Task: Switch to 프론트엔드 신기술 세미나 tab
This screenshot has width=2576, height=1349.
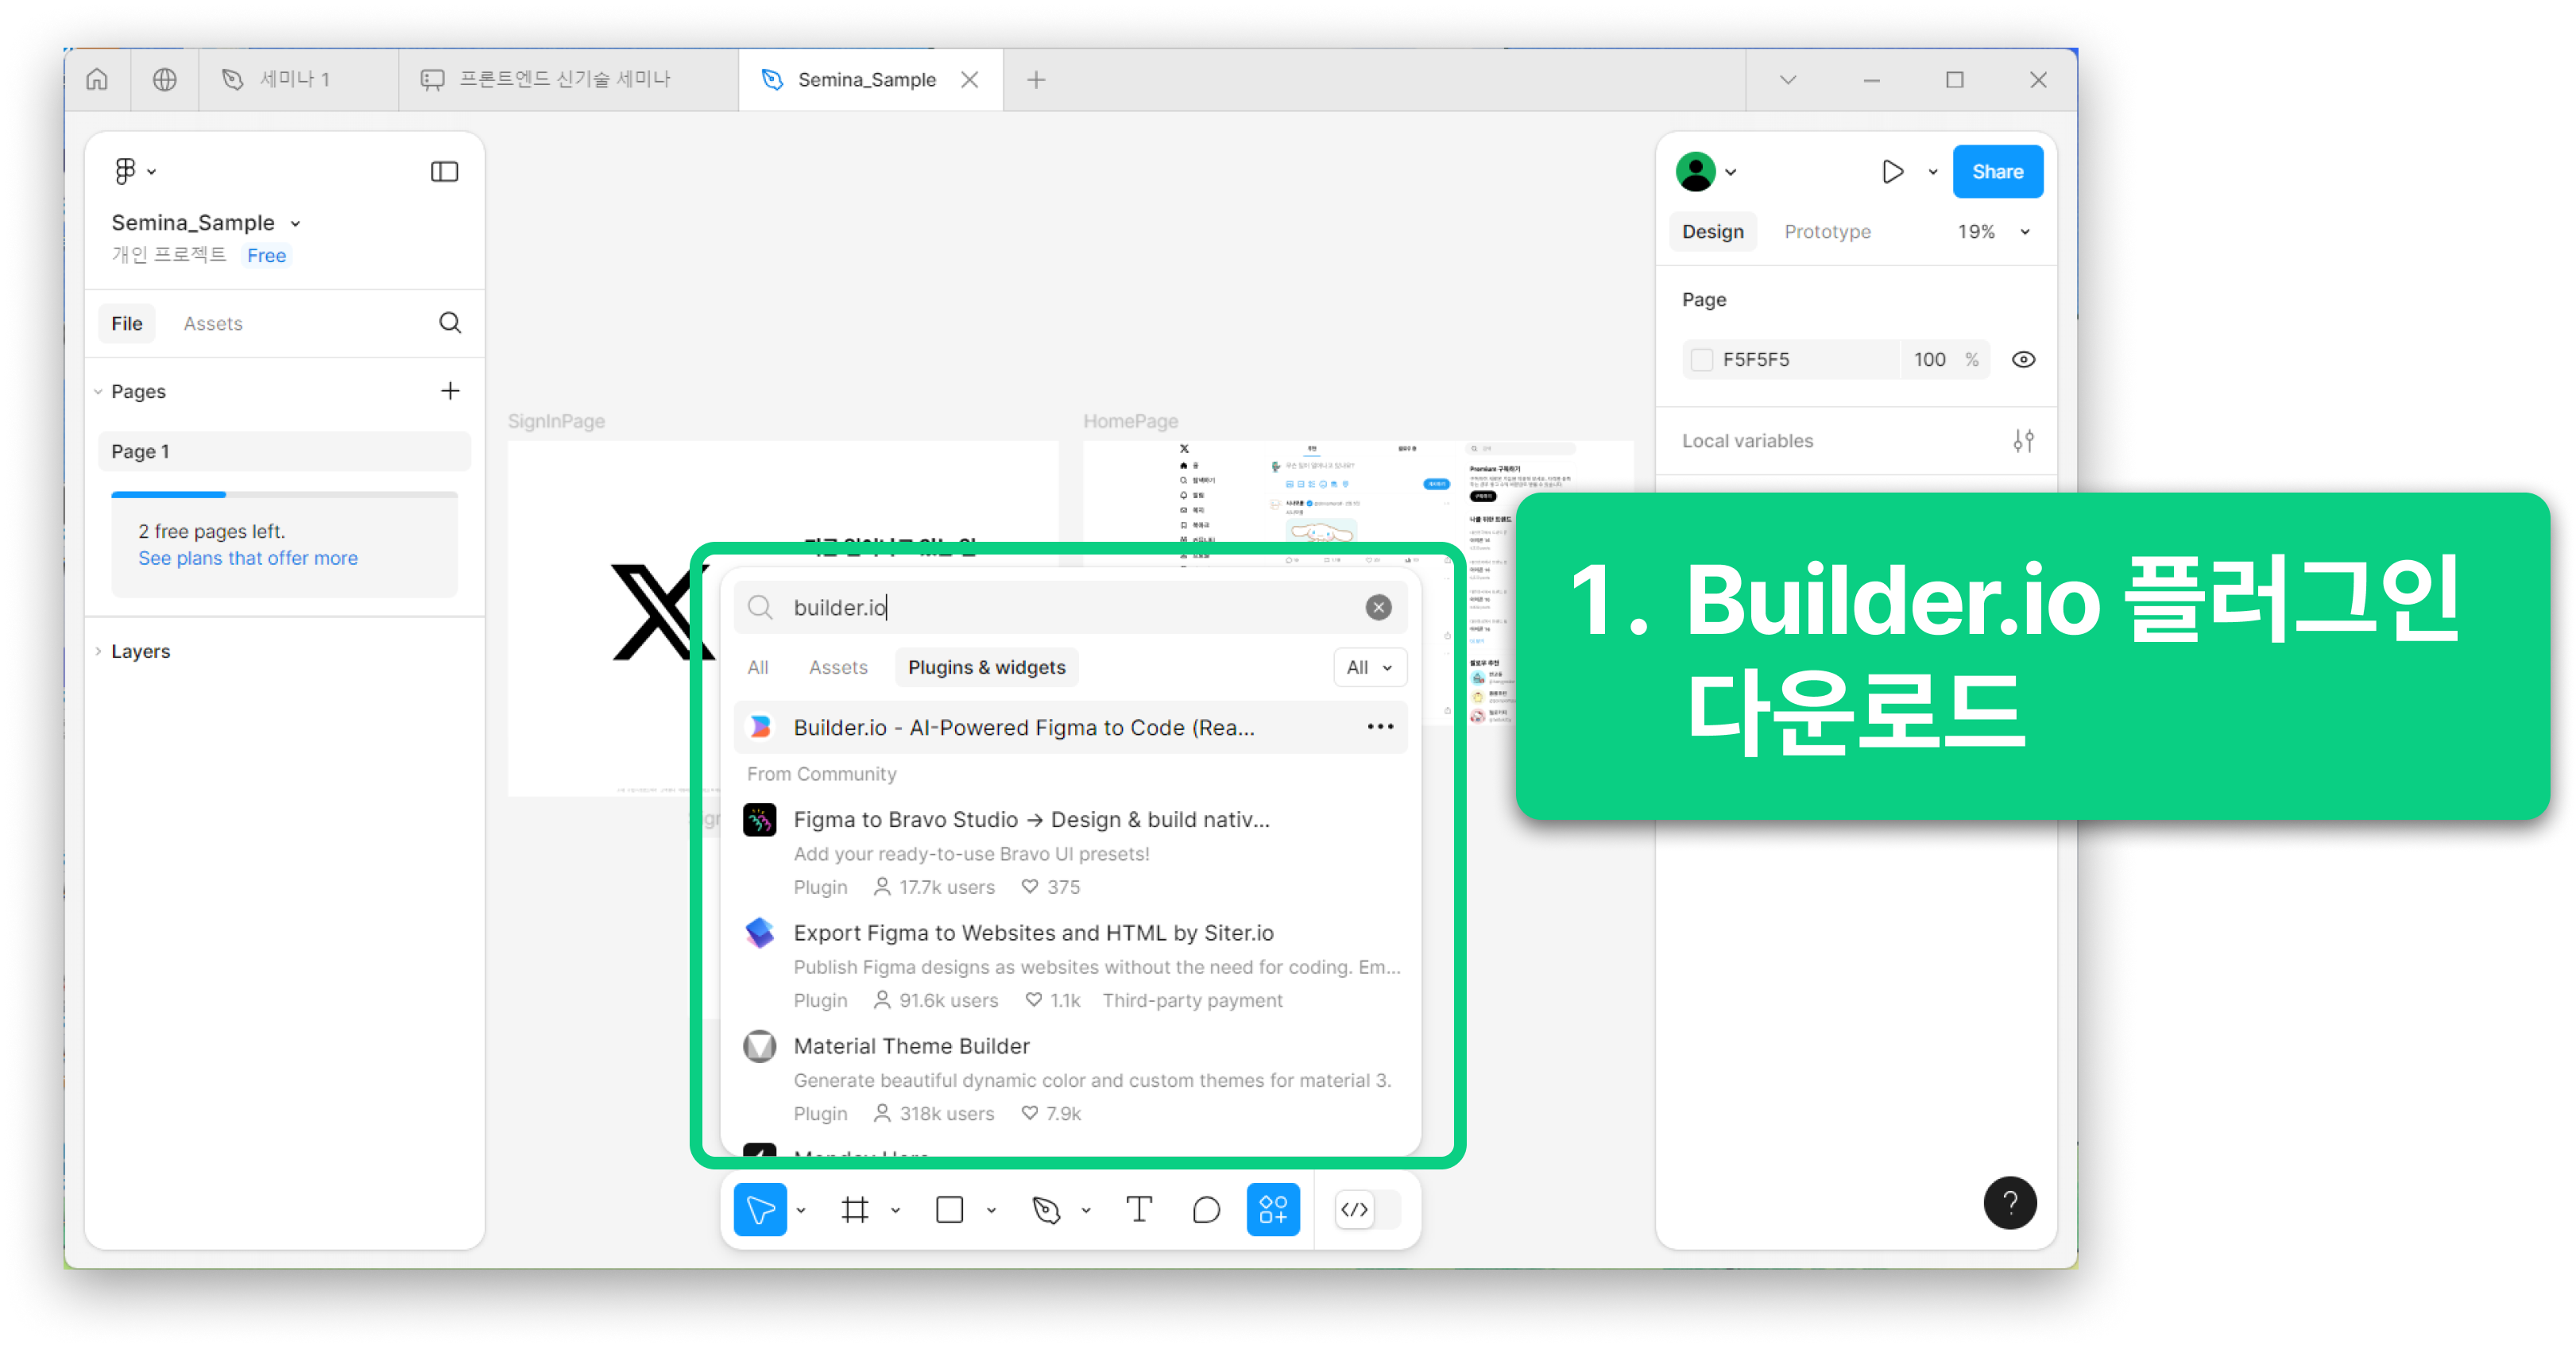Action: [x=567, y=79]
